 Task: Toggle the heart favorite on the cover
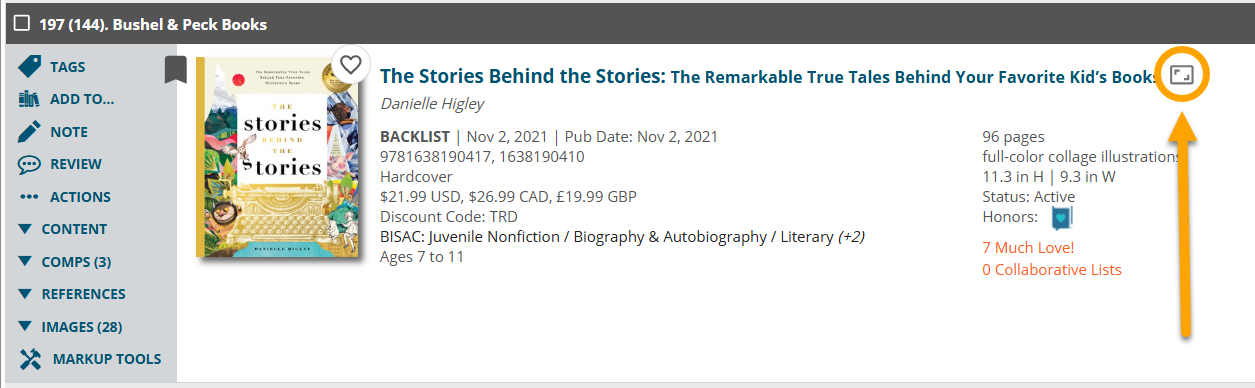(350, 65)
